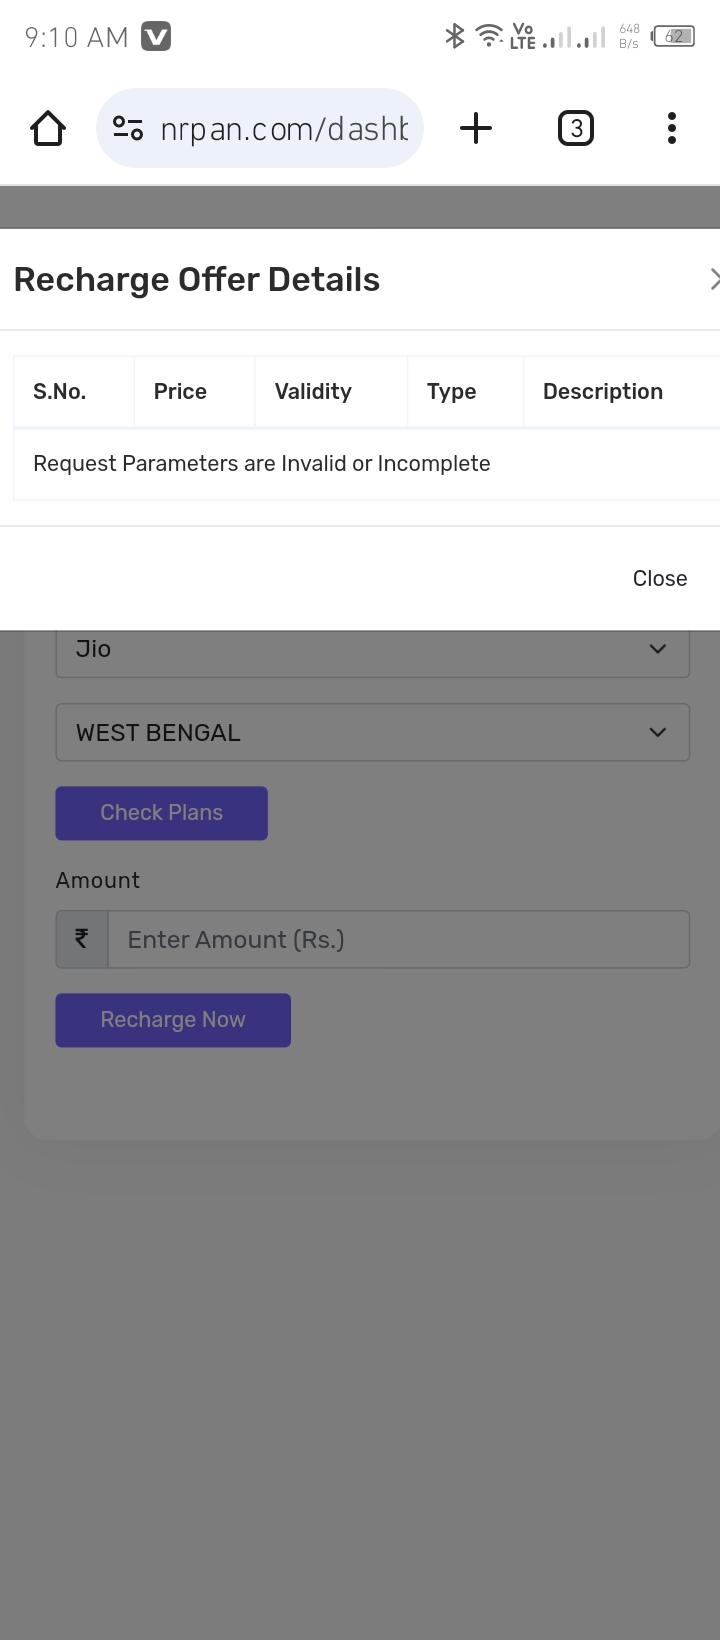Tap the Bluetooth status bar icon
The height and width of the screenshot is (1640, 720).
[455, 37]
